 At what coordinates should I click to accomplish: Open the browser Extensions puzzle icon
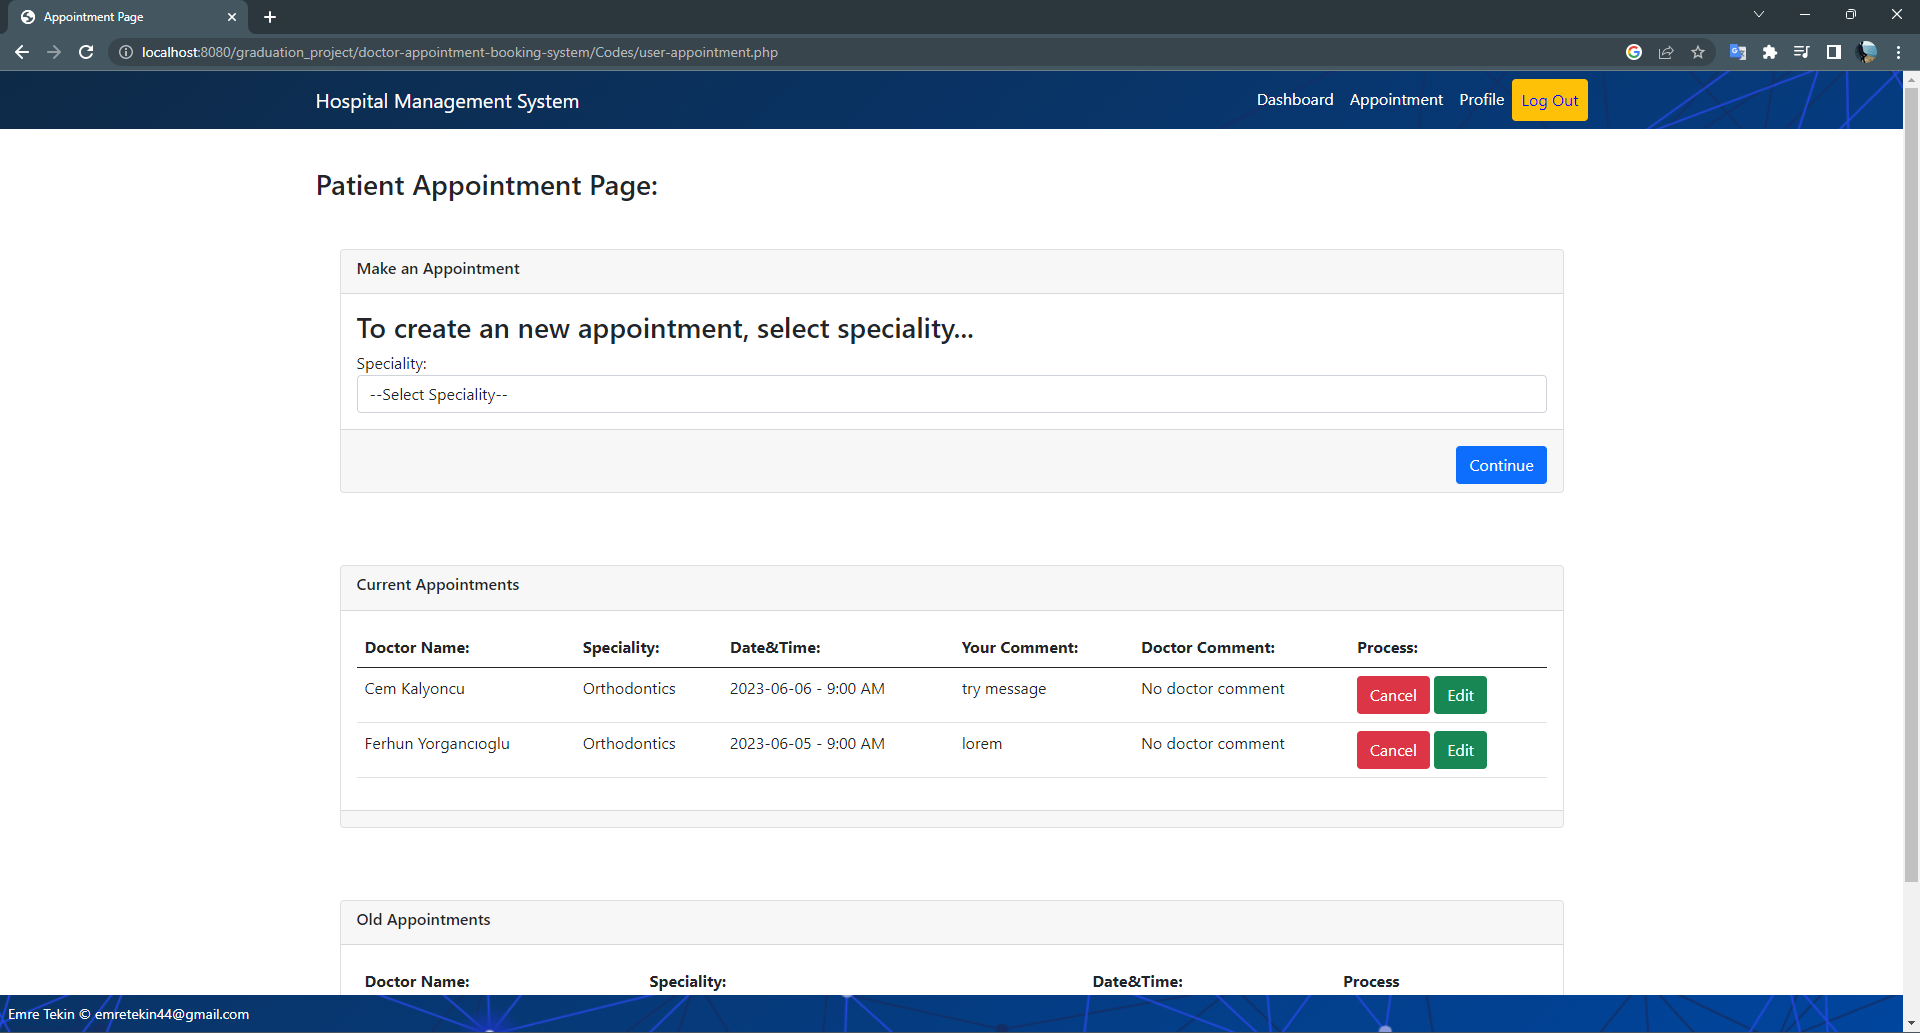point(1770,52)
